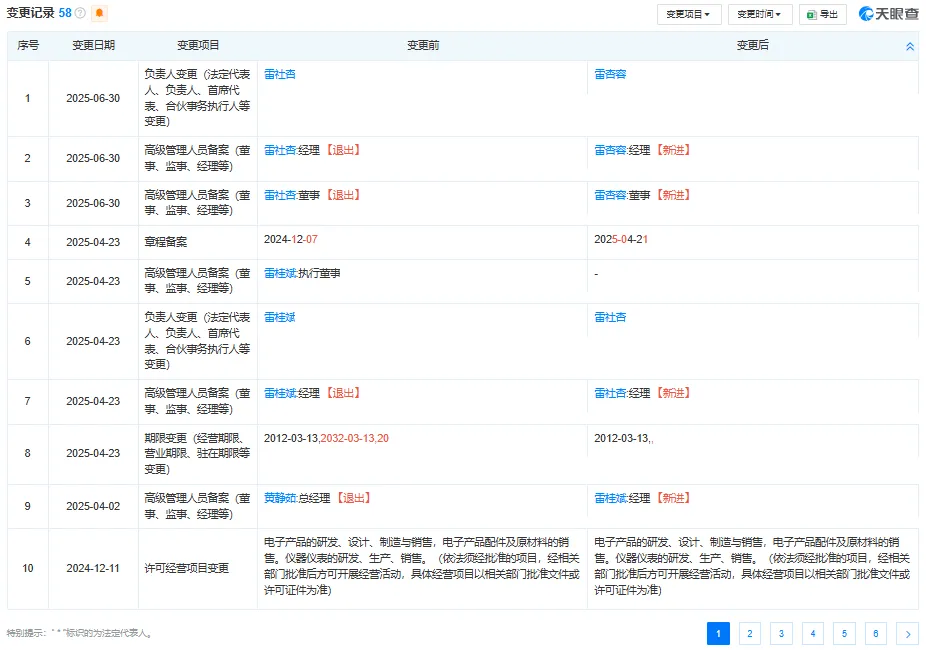The height and width of the screenshot is (650, 926).
Task: Select the 负责人变更 item cell in row 1
Action: pos(197,98)
